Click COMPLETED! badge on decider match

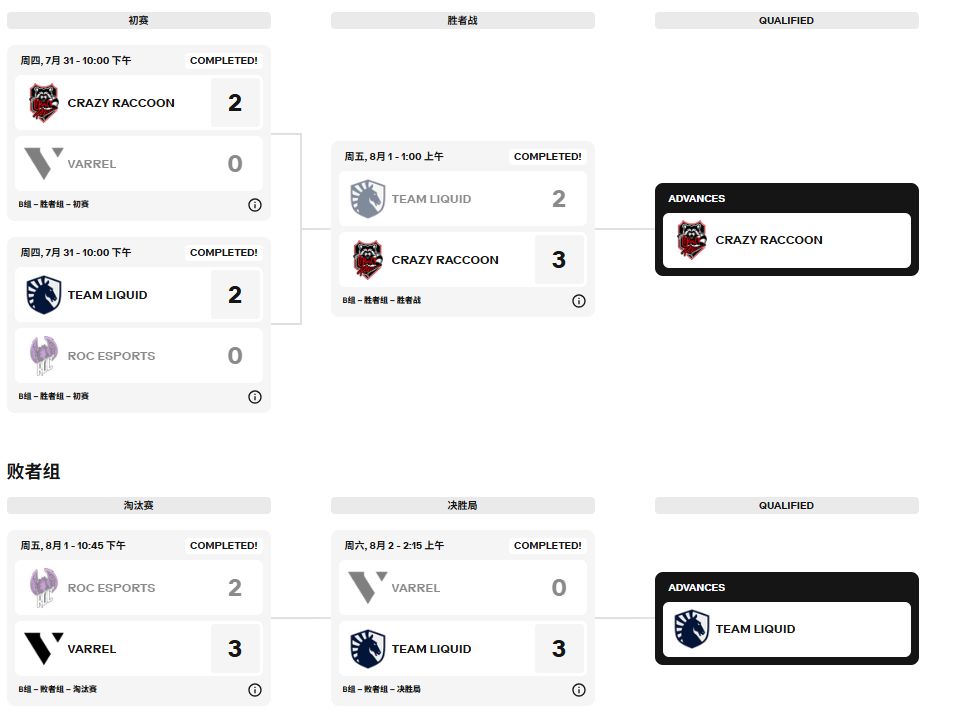coord(547,546)
